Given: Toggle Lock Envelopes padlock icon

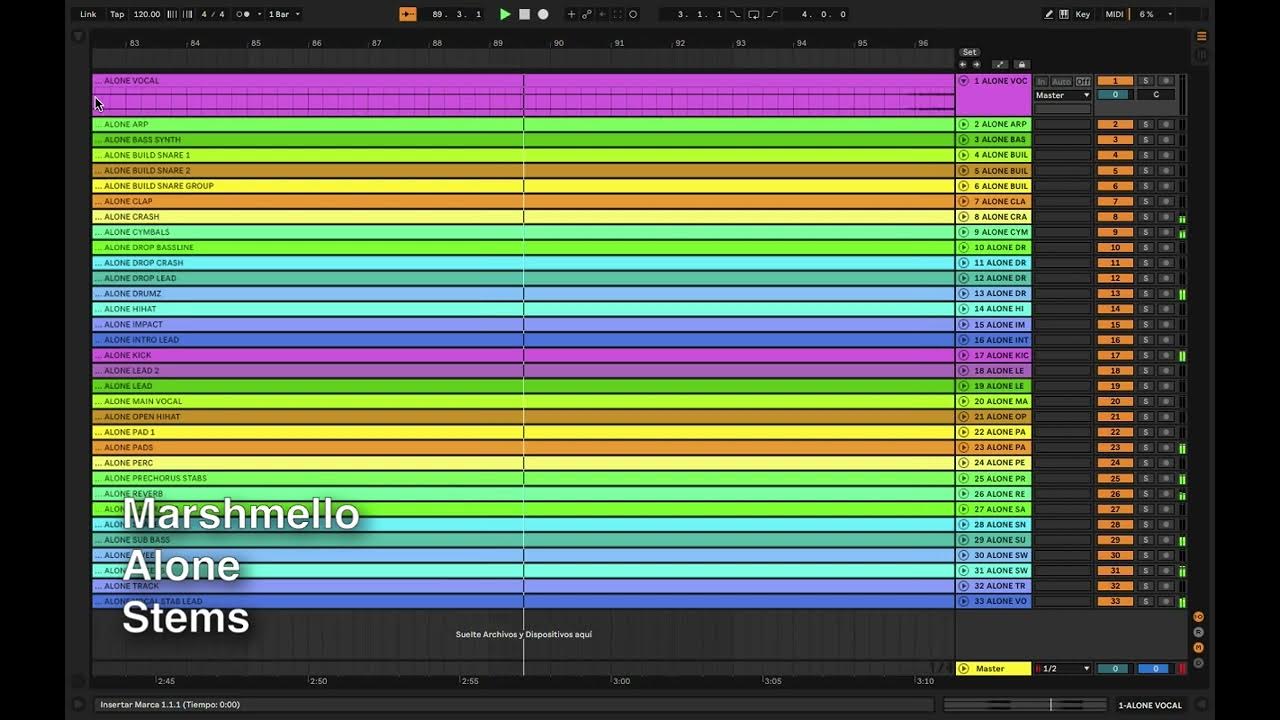Looking at the screenshot, I should click(1021, 64).
